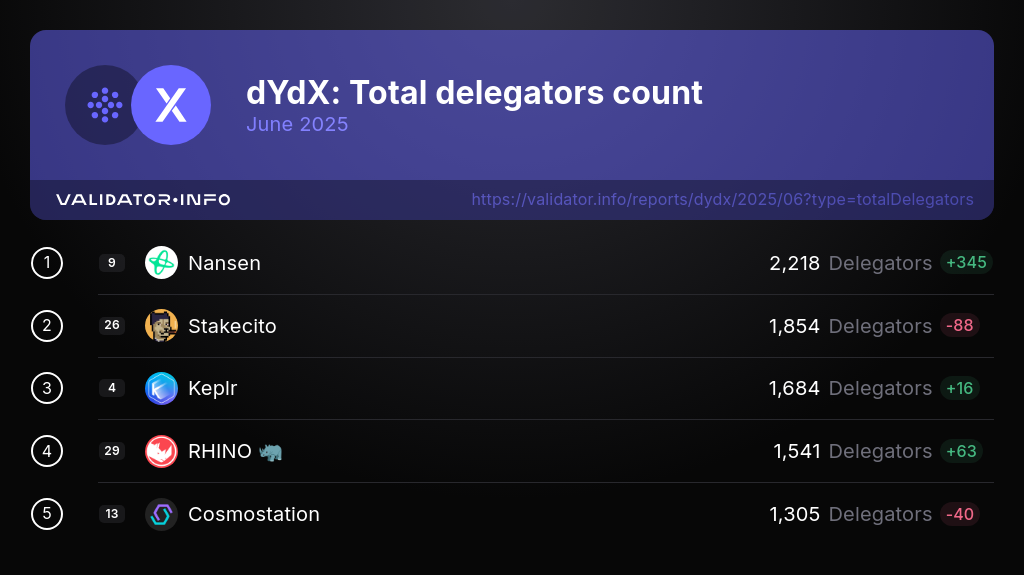This screenshot has height=575, width=1024.
Task: Click the rhino emoji beside RHINO
Action: click(x=270, y=451)
